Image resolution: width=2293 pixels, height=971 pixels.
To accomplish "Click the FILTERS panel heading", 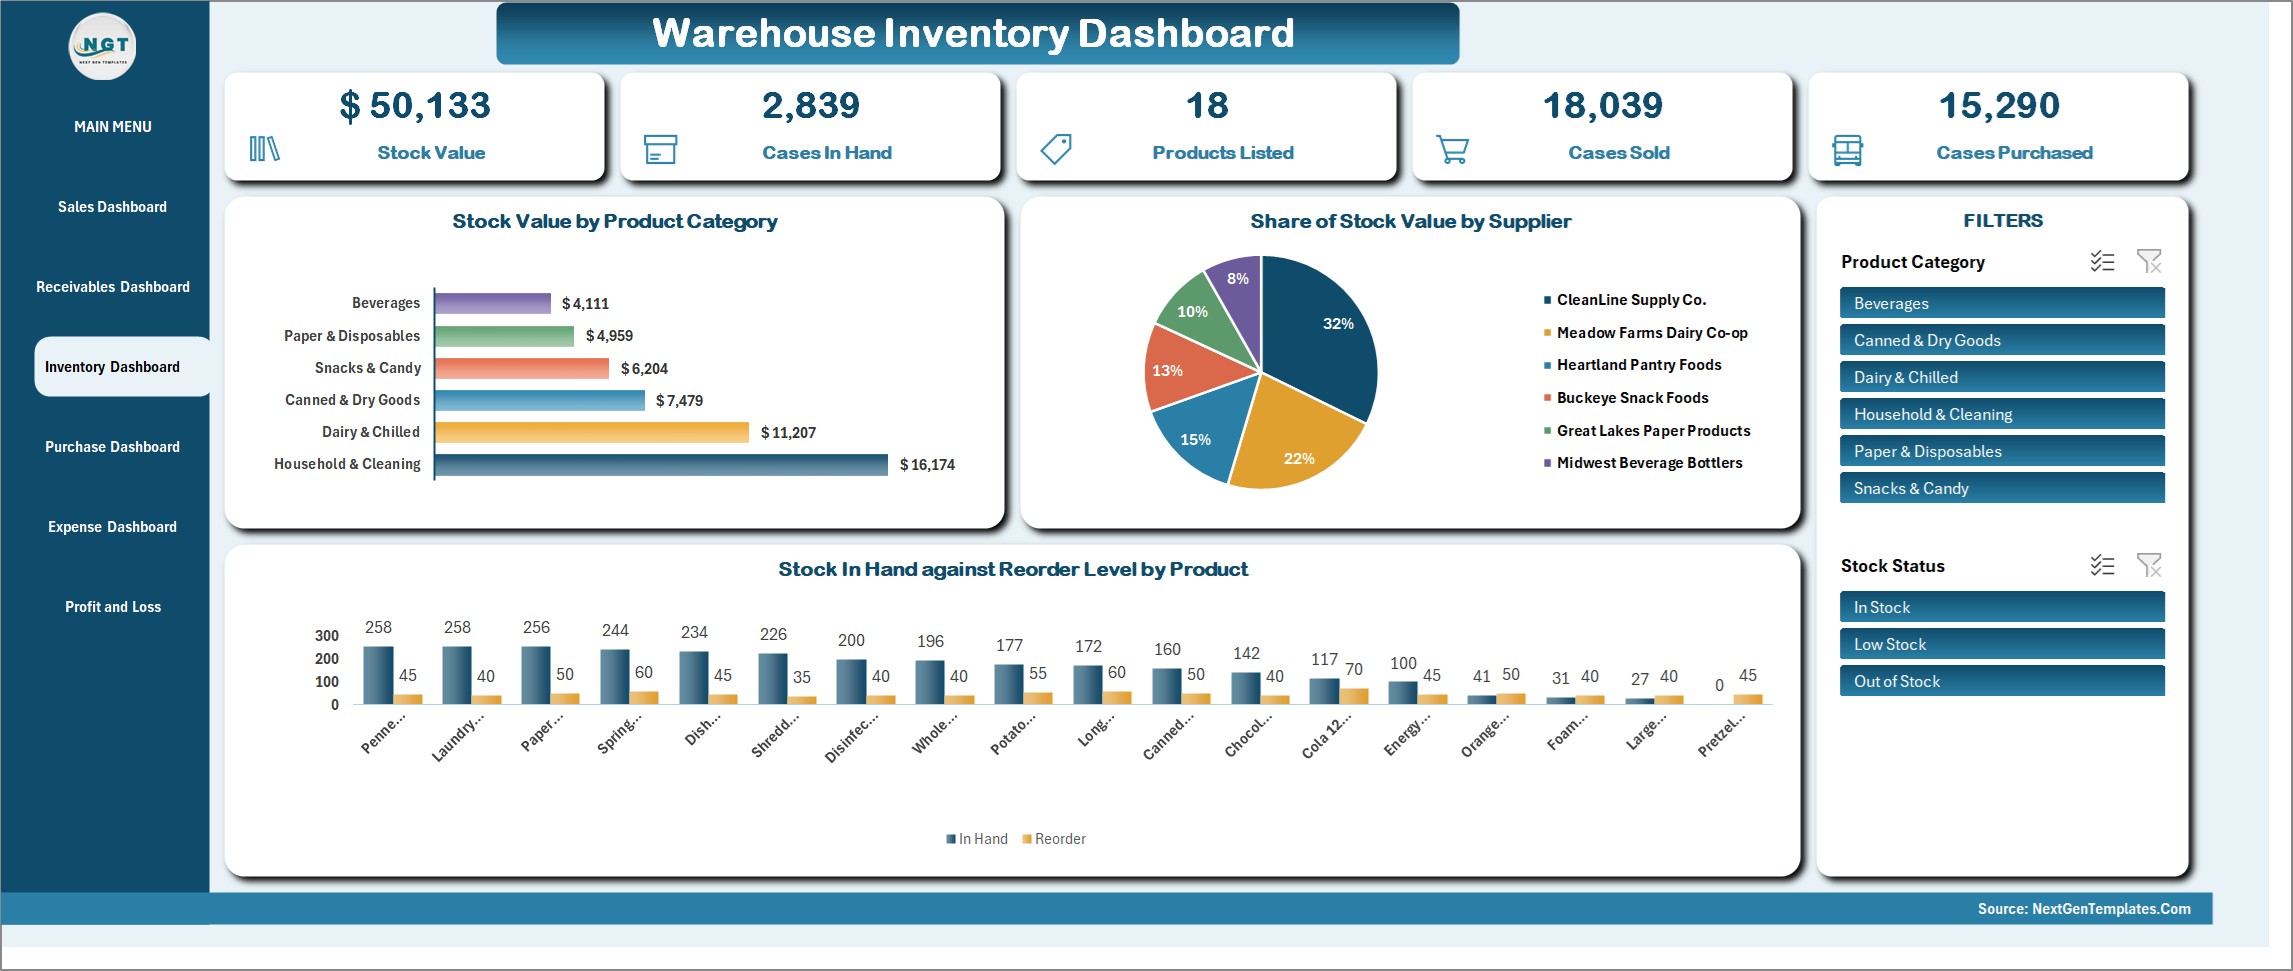I will pos(2003,221).
